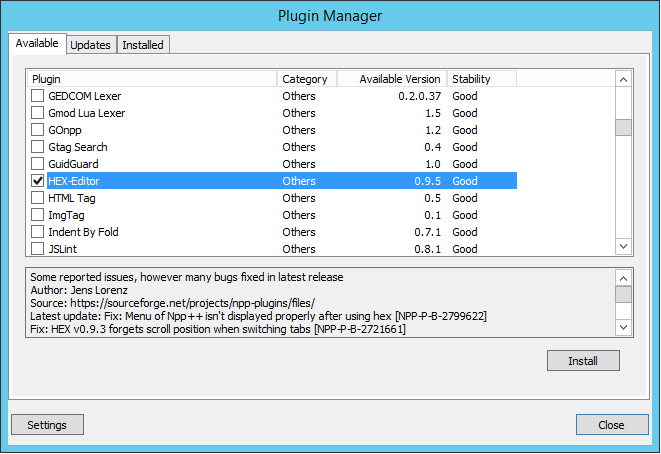This screenshot has width=661, height=454.
Task: Sort by Stability column header
Action: pos(482,79)
